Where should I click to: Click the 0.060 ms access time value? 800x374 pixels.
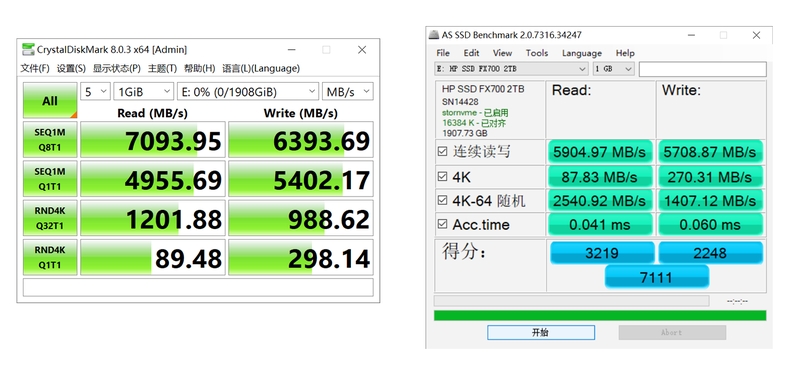click(710, 225)
